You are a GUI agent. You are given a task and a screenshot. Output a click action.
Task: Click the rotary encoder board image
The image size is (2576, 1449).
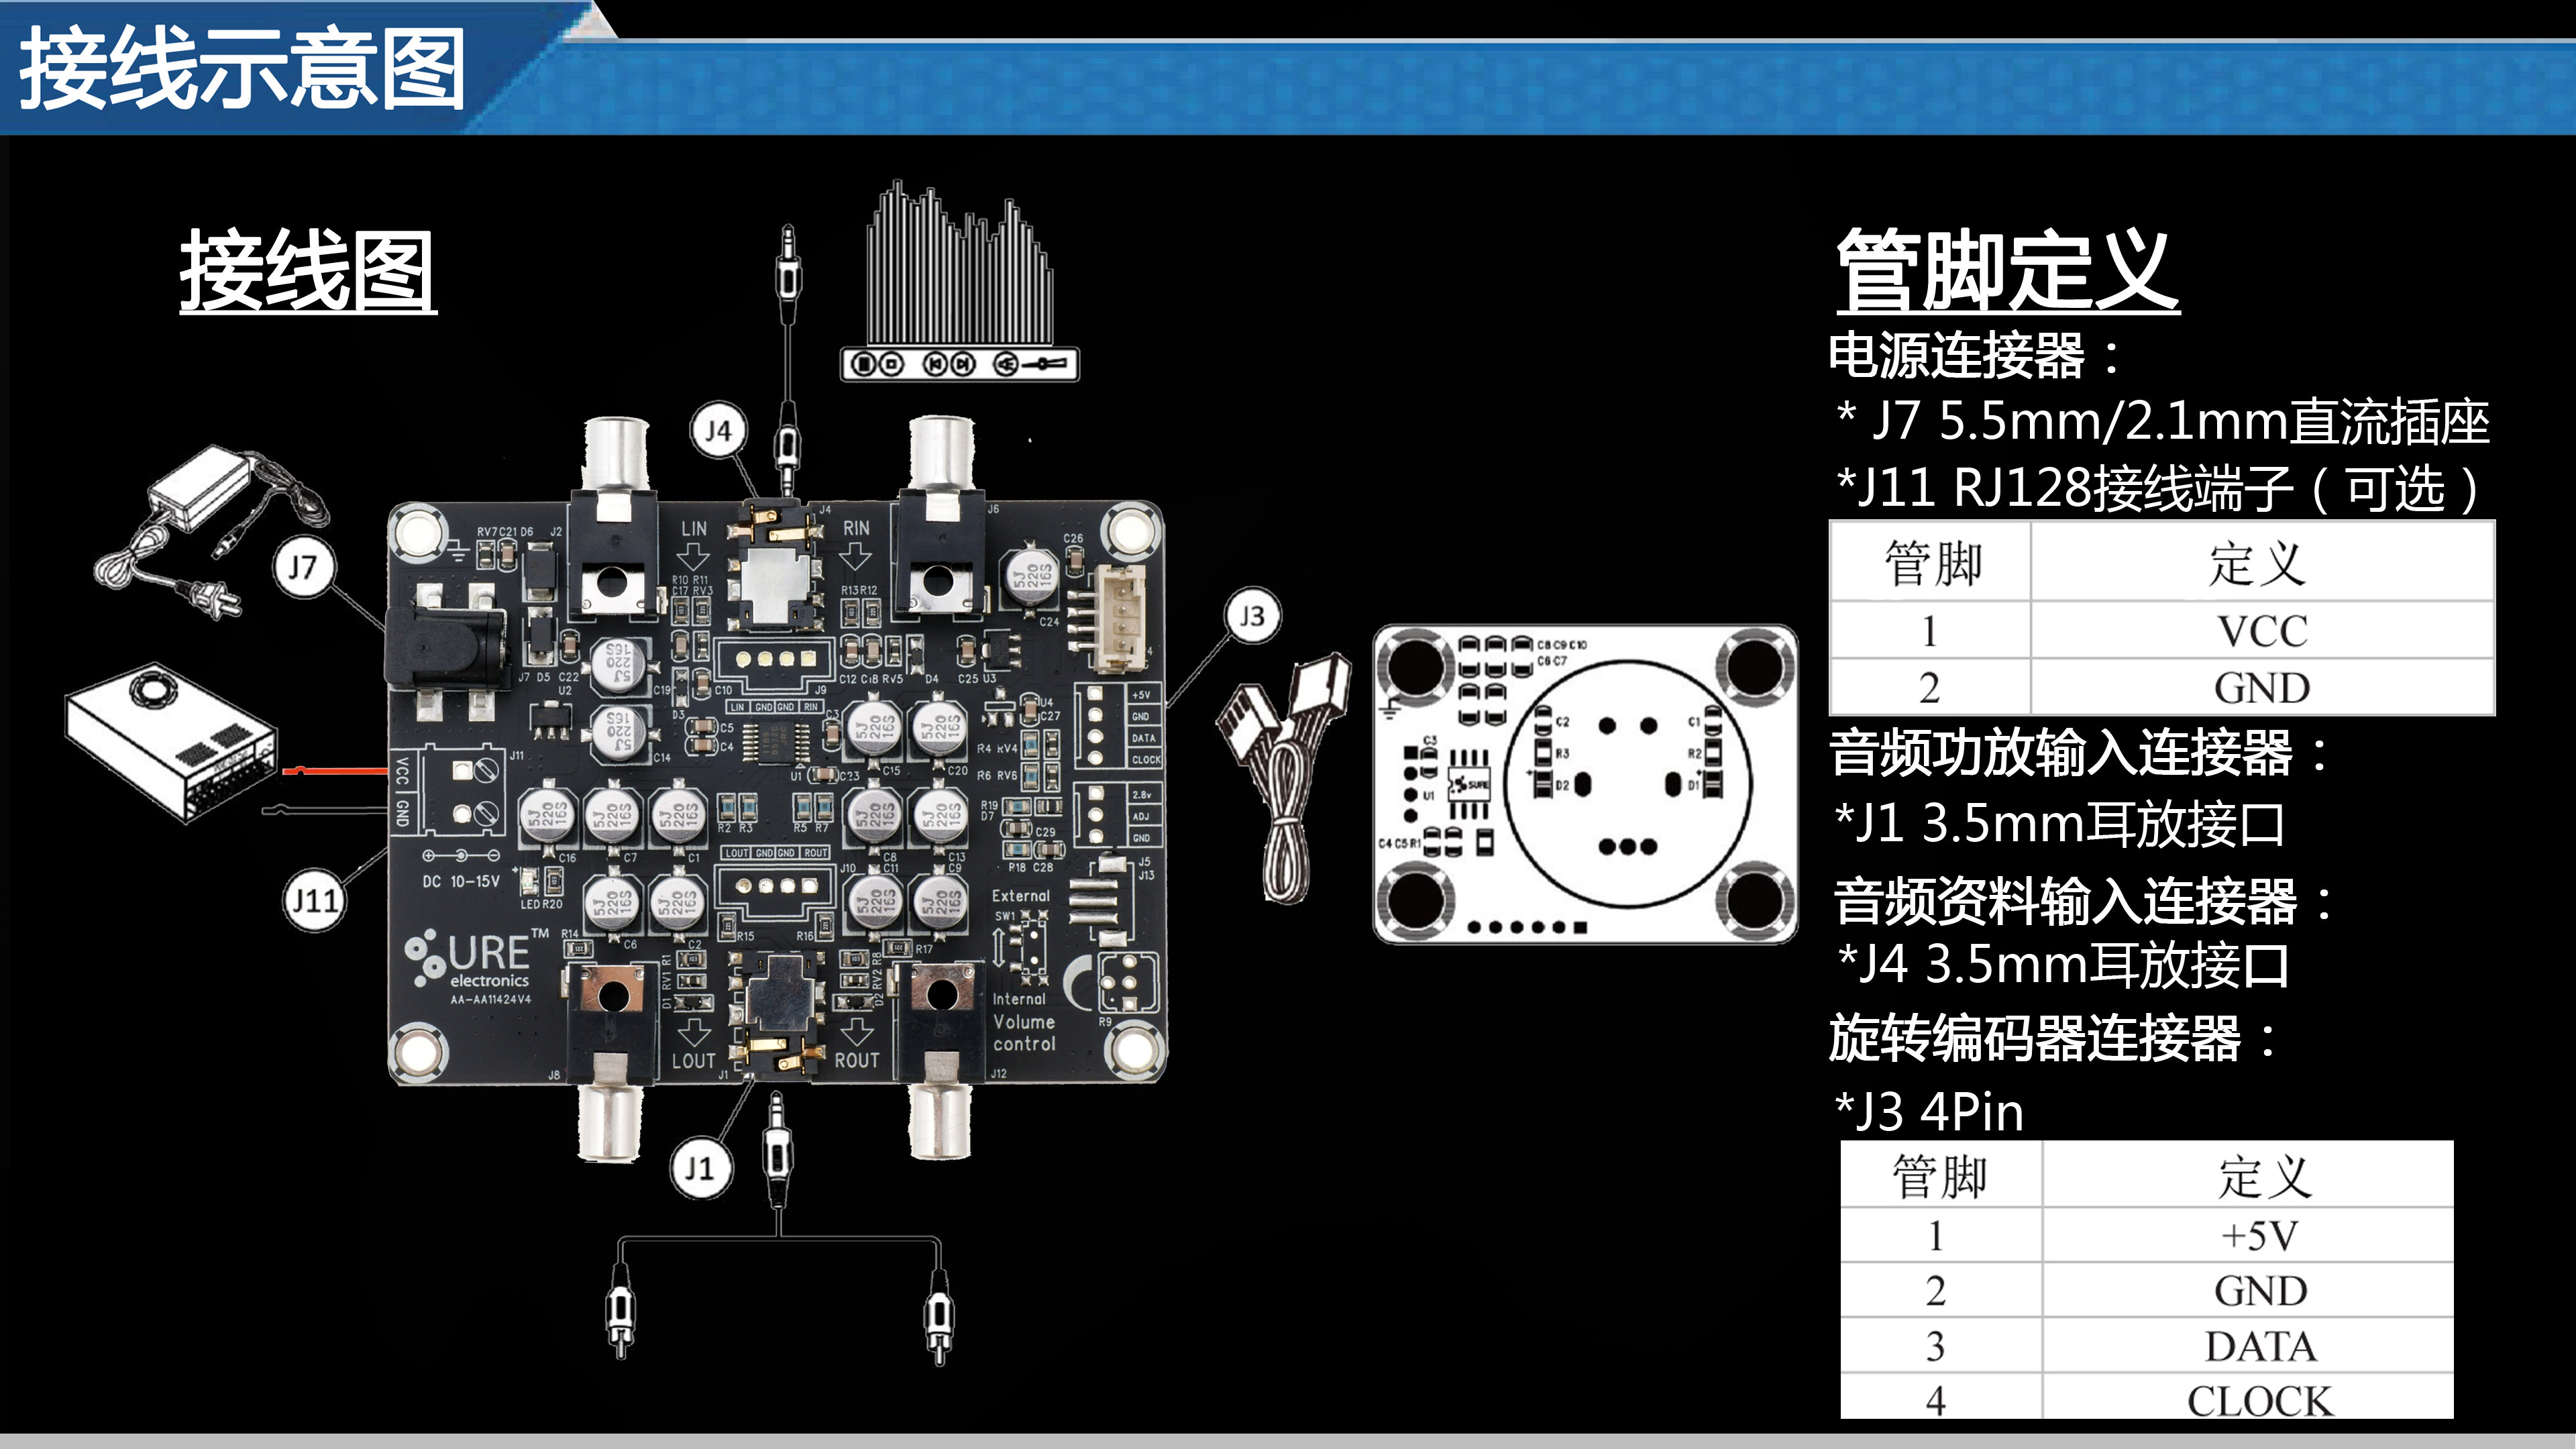[1585, 785]
